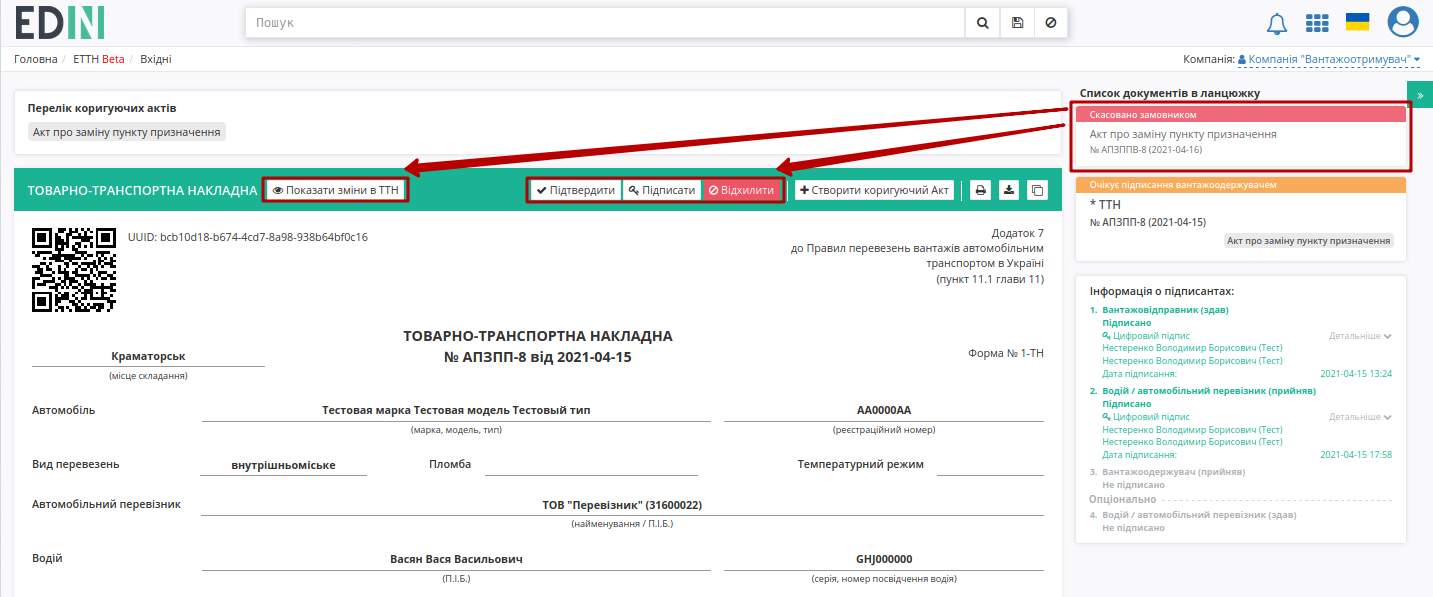This screenshot has height=597, width=1433.
Task: Open the user profile avatar
Action: [x=1403, y=22]
